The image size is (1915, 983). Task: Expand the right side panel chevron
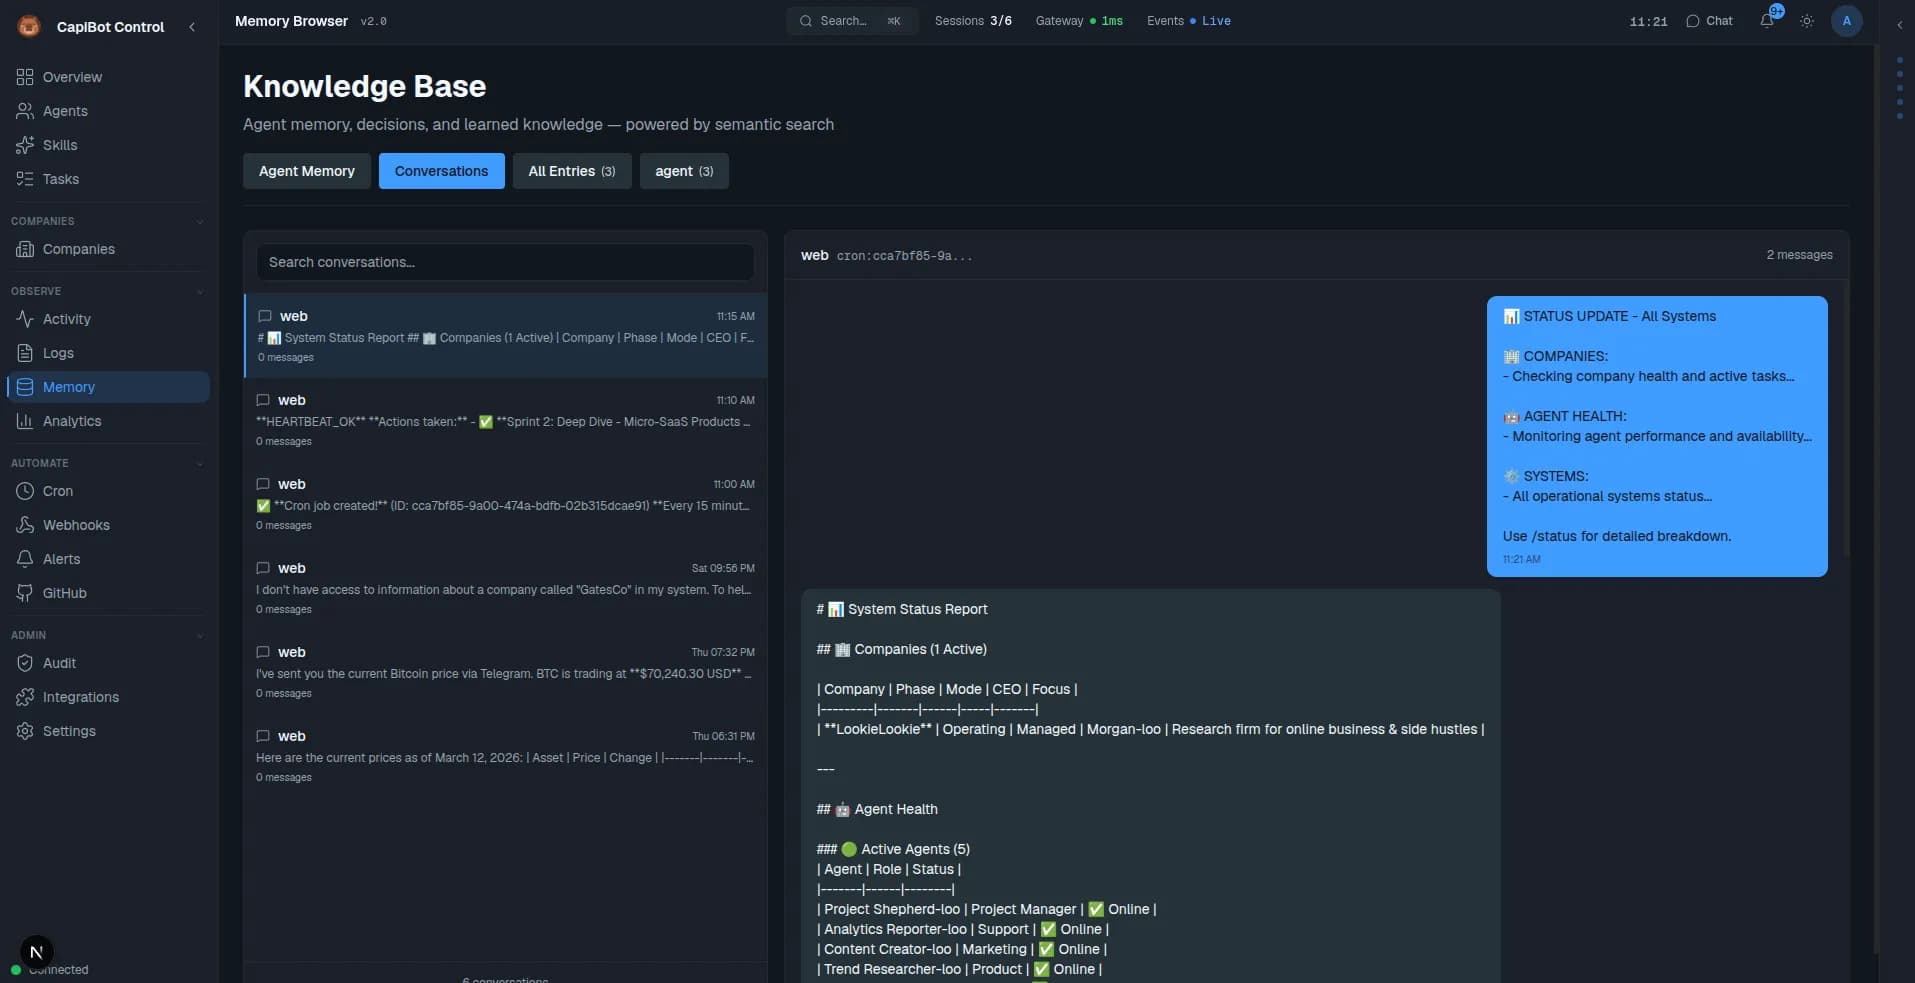coord(1899,25)
